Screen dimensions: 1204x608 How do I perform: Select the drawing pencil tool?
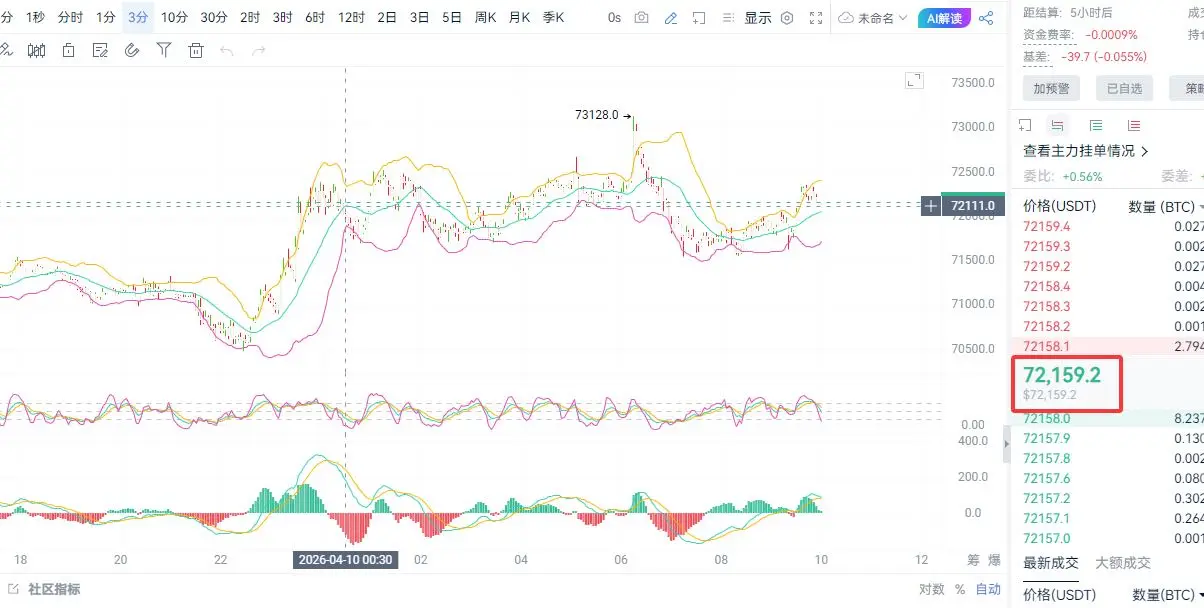[670, 18]
